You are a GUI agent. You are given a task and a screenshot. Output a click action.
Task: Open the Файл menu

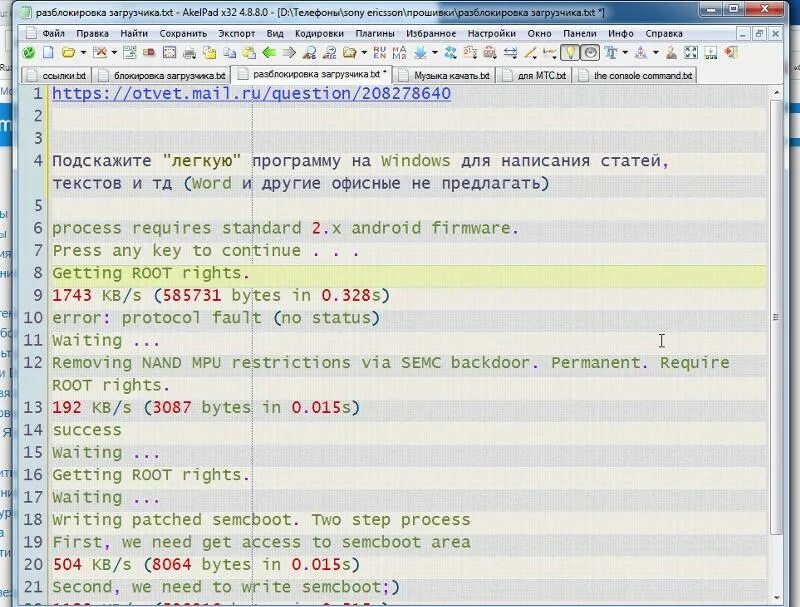53,34
